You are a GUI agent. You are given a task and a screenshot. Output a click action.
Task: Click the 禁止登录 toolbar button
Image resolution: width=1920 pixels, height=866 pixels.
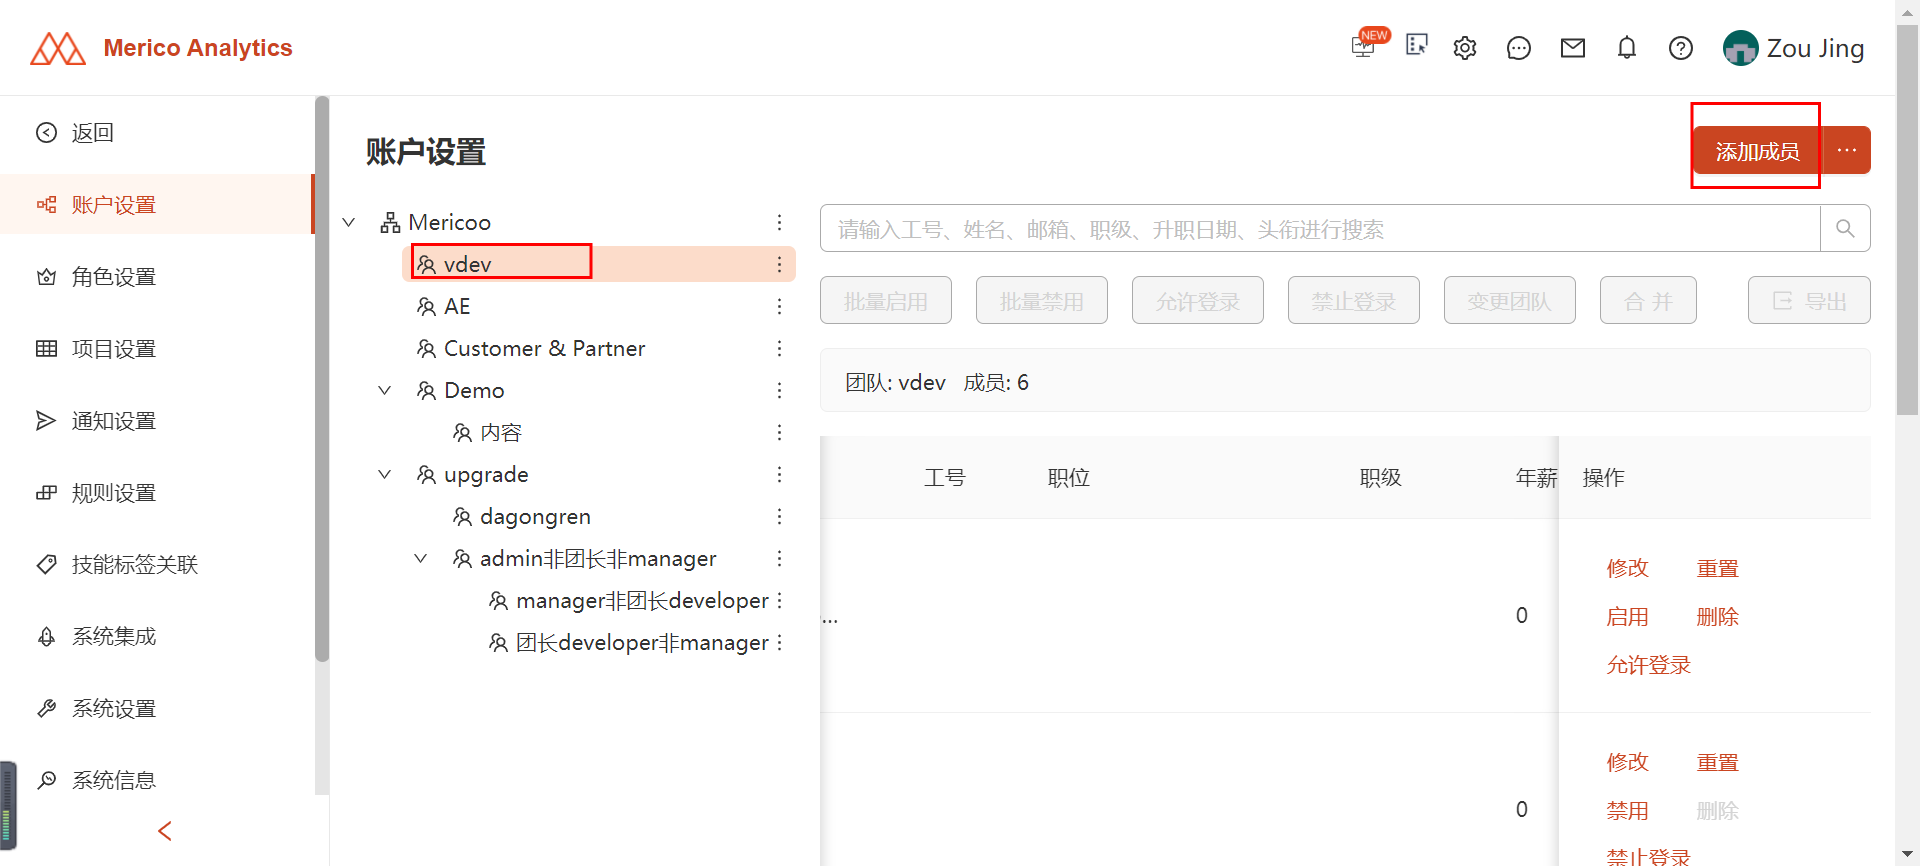tap(1354, 300)
